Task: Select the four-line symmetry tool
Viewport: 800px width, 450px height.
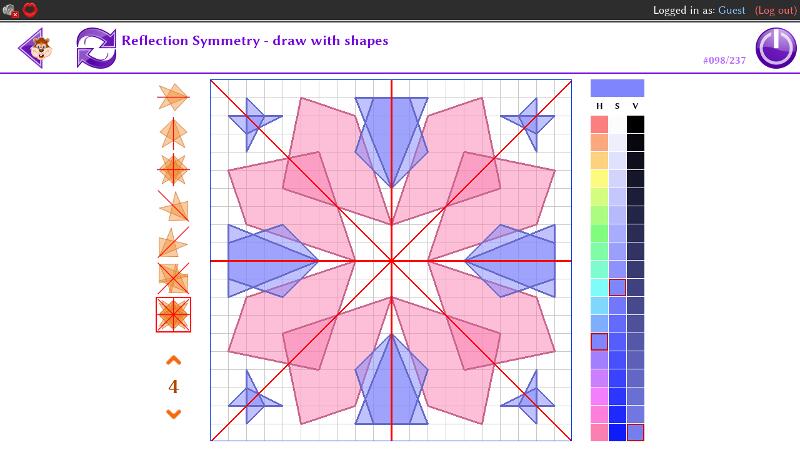Action: click(173, 315)
